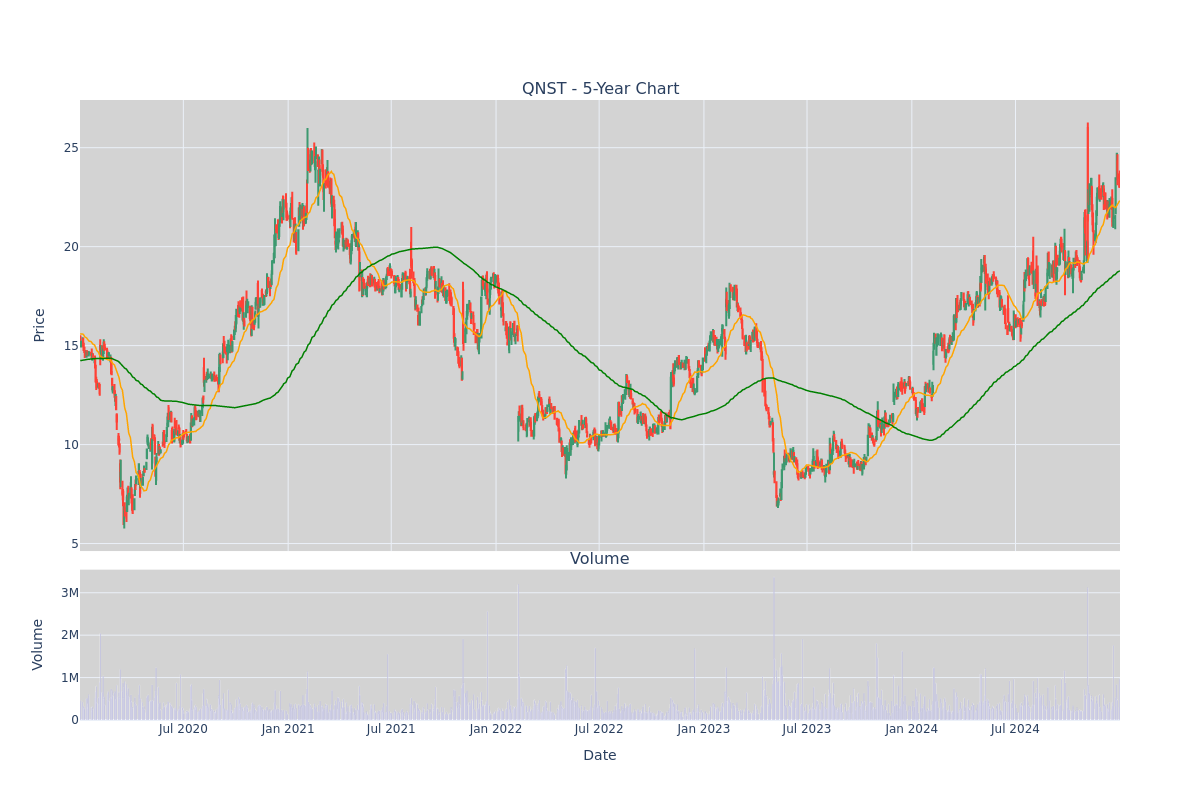Click the "Jul 2022" date tick label

599,729
